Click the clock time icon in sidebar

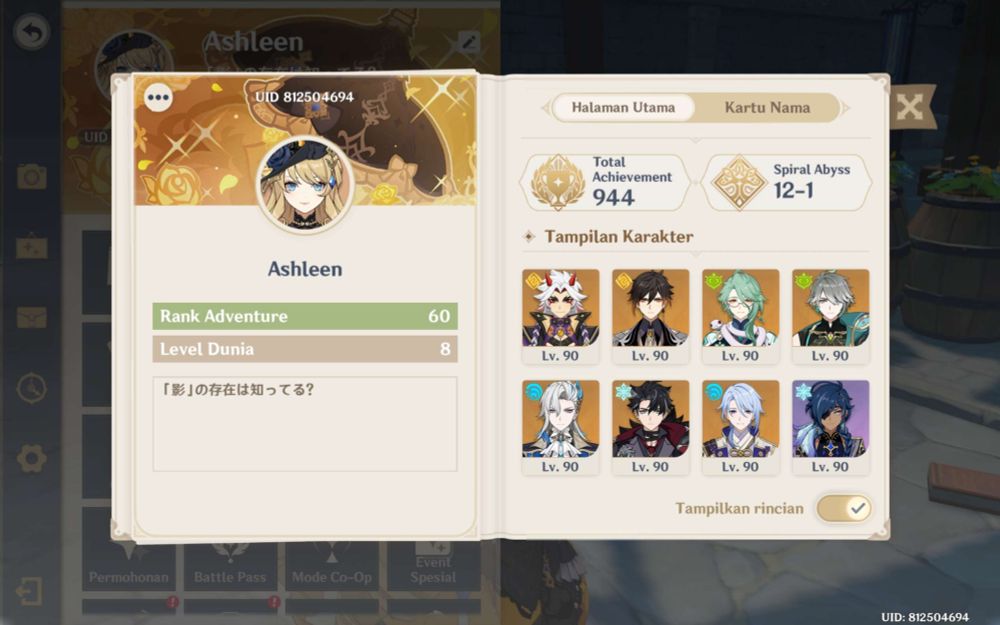tap(31, 388)
